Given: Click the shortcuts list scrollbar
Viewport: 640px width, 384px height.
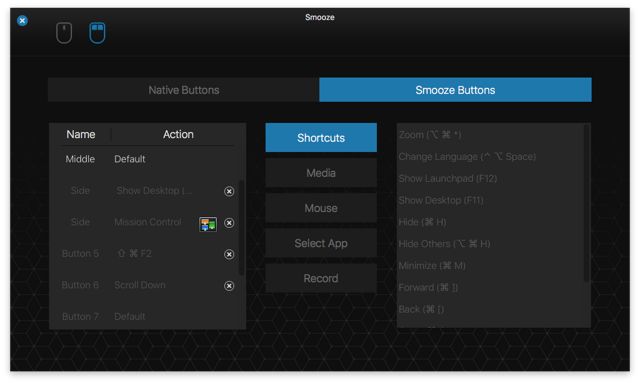Looking at the screenshot, I should (x=587, y=203).
